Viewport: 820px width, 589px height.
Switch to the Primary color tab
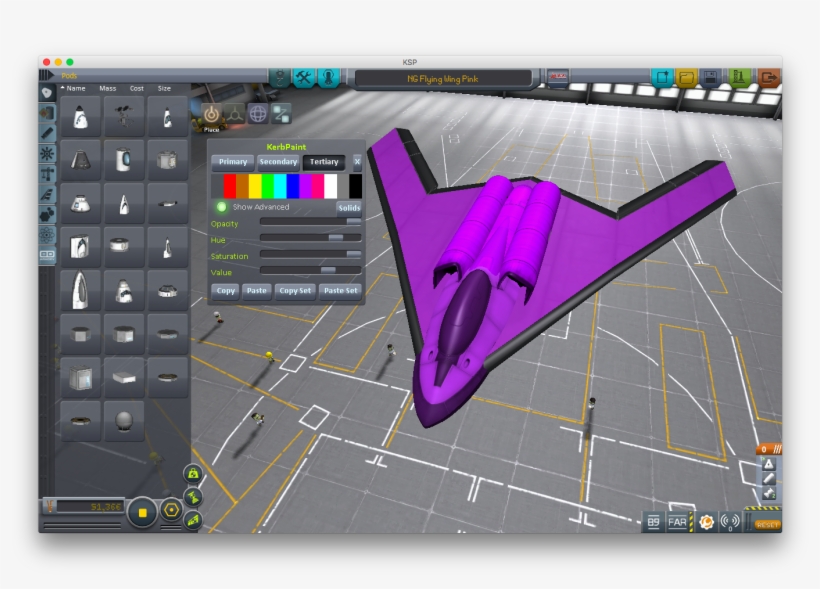click(x=233, y=161)
